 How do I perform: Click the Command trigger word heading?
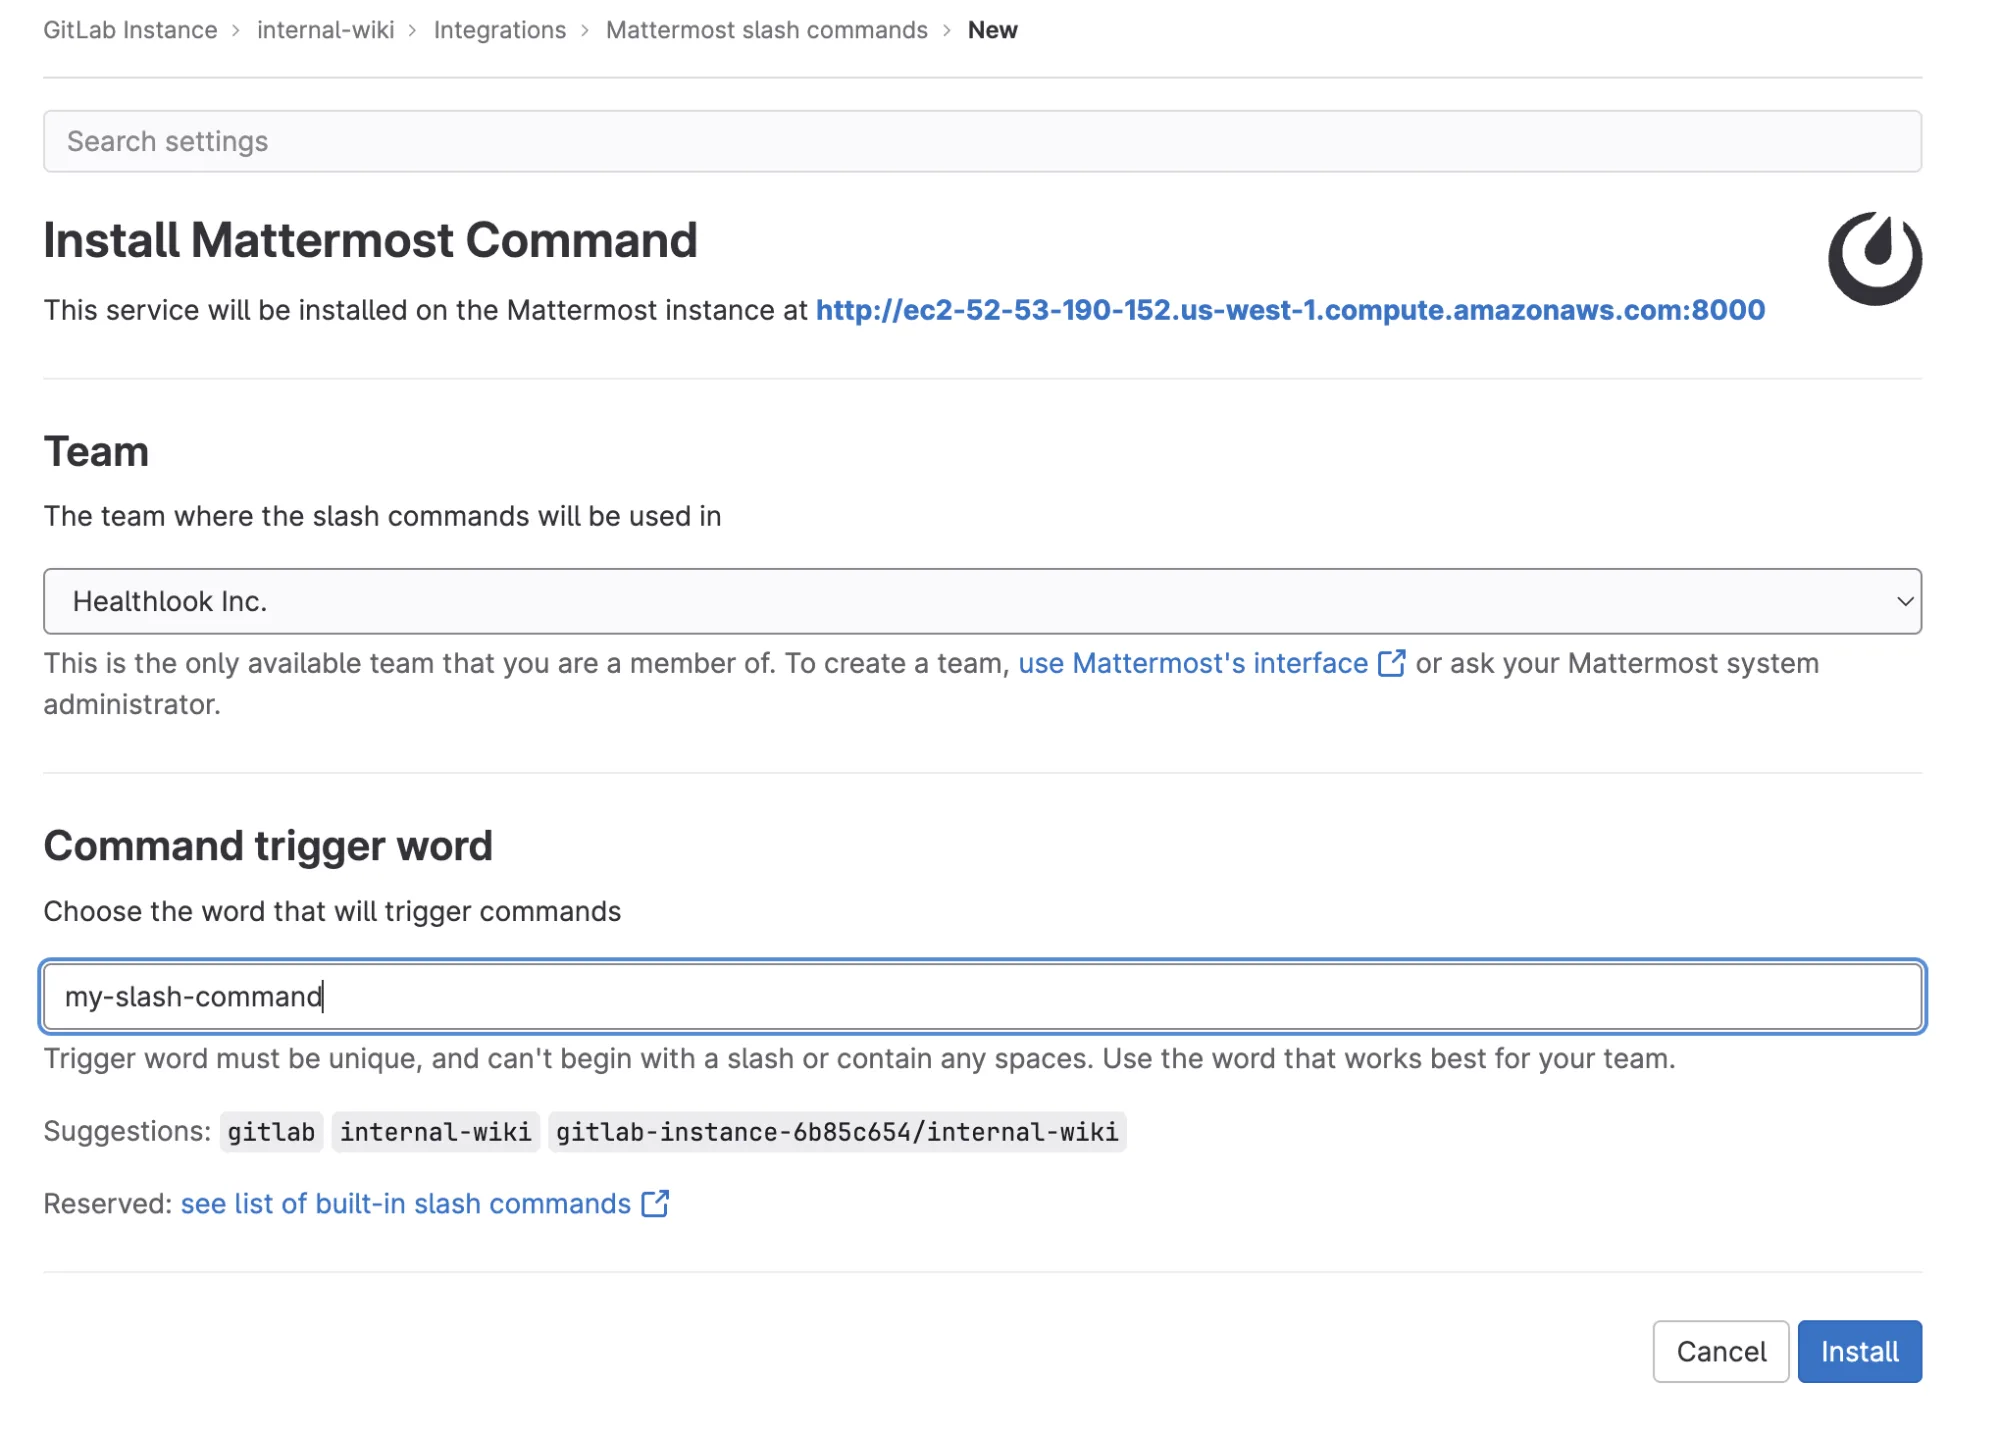click(x=268, y=845)
